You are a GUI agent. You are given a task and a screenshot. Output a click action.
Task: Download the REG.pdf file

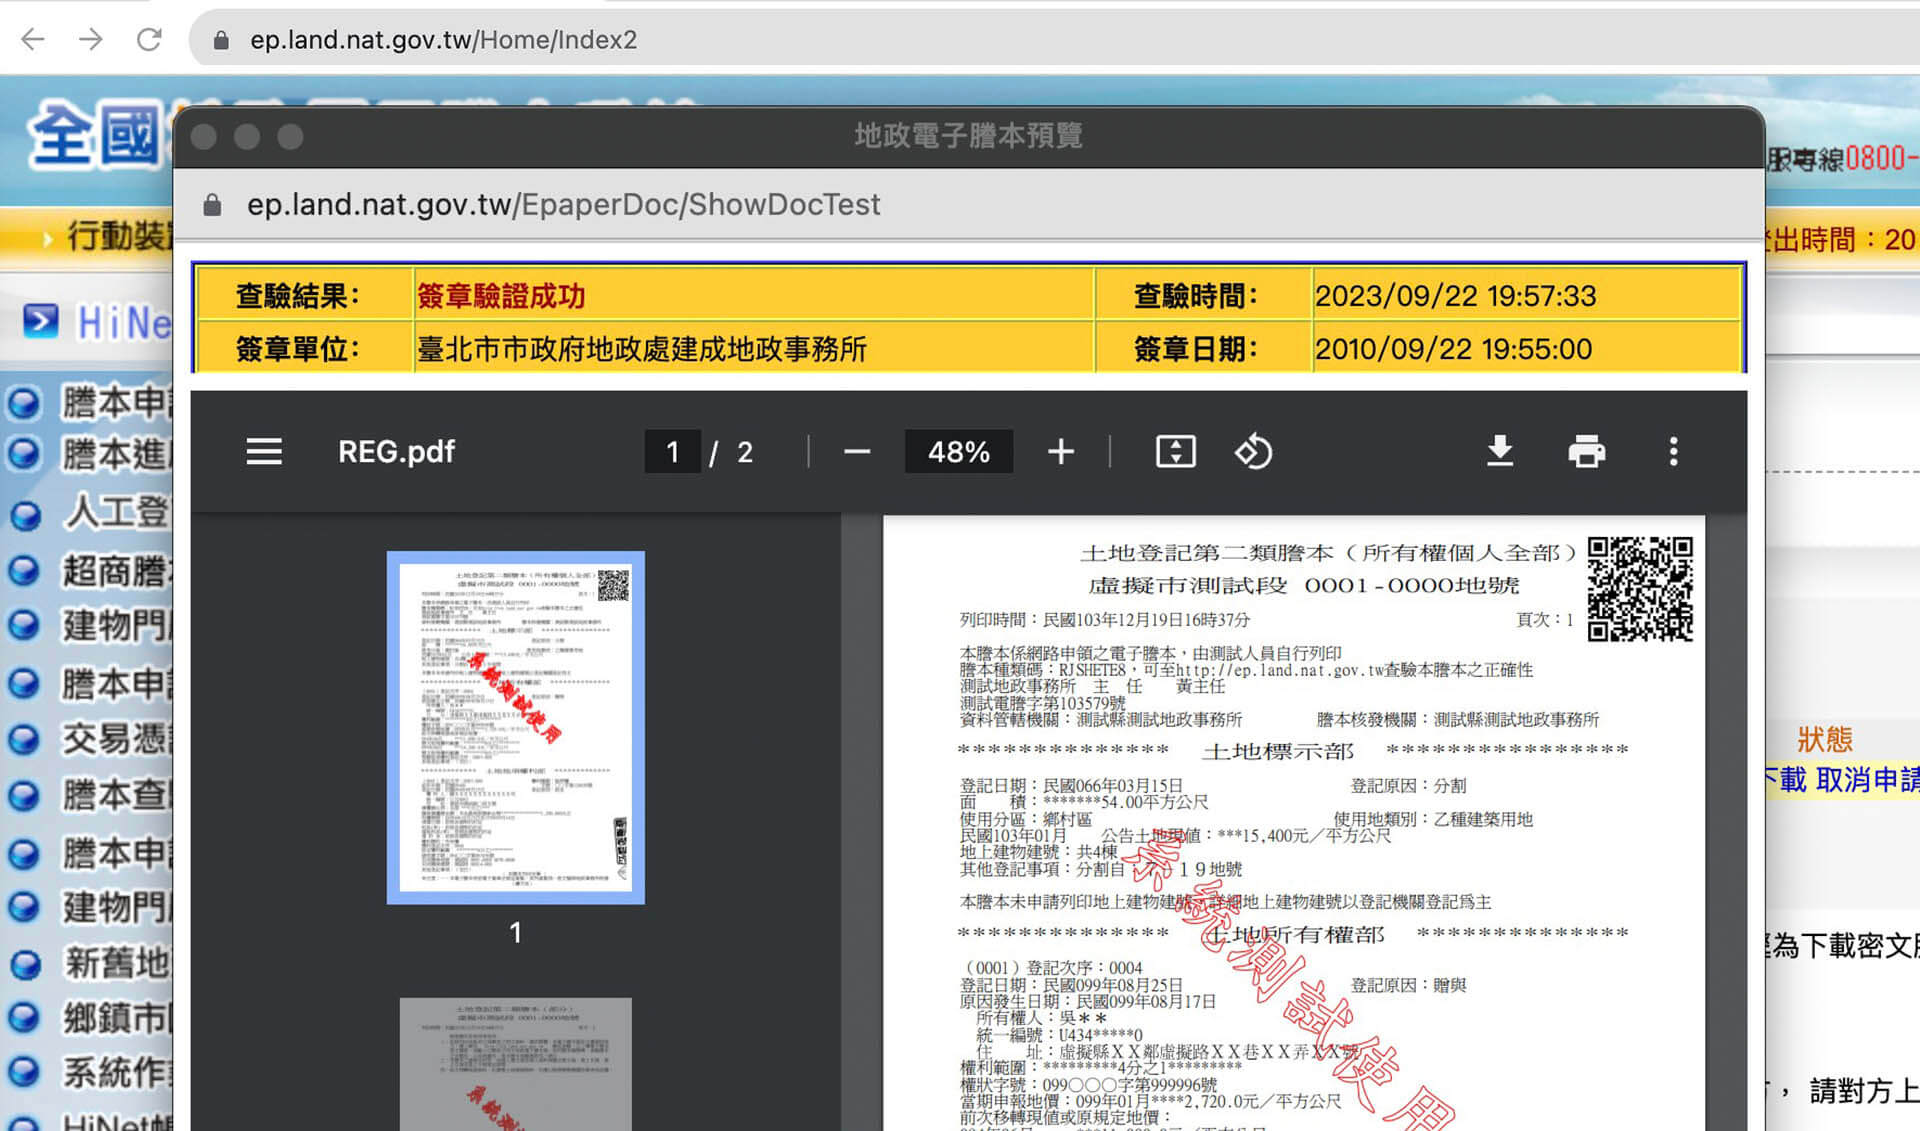(x=1499, y=452)
